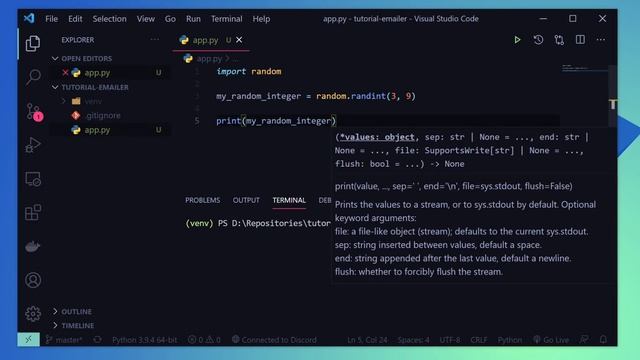640x360 pixels.
Task: Open Source Control view with badge
Action: point(33,111)
